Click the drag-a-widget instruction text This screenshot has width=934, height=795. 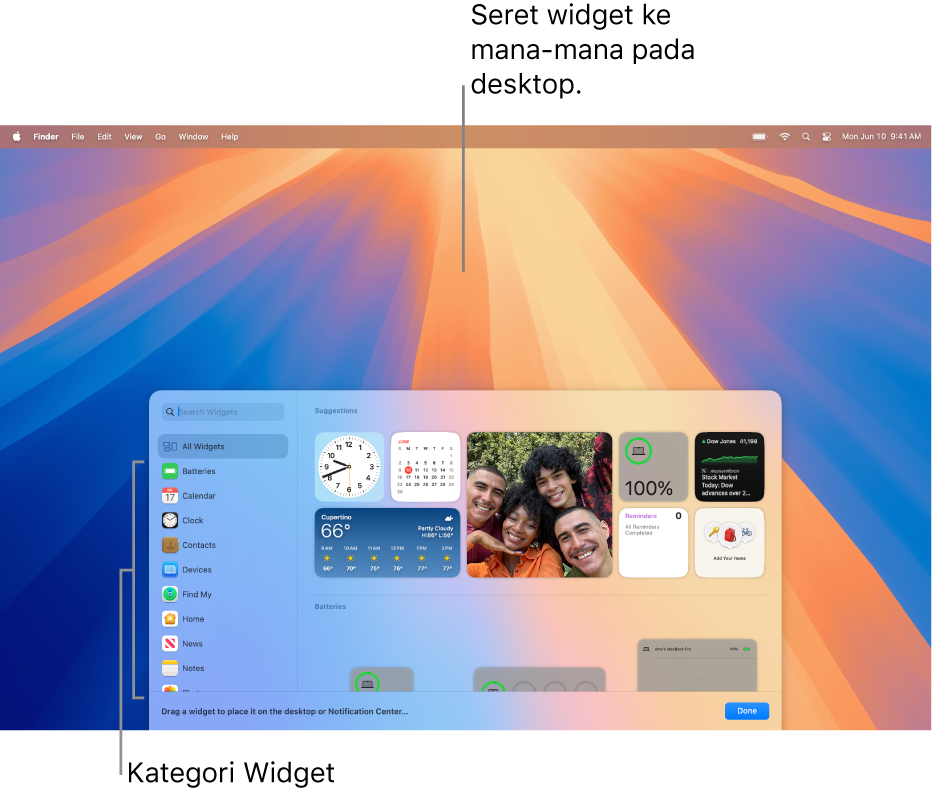click(285, 712)
